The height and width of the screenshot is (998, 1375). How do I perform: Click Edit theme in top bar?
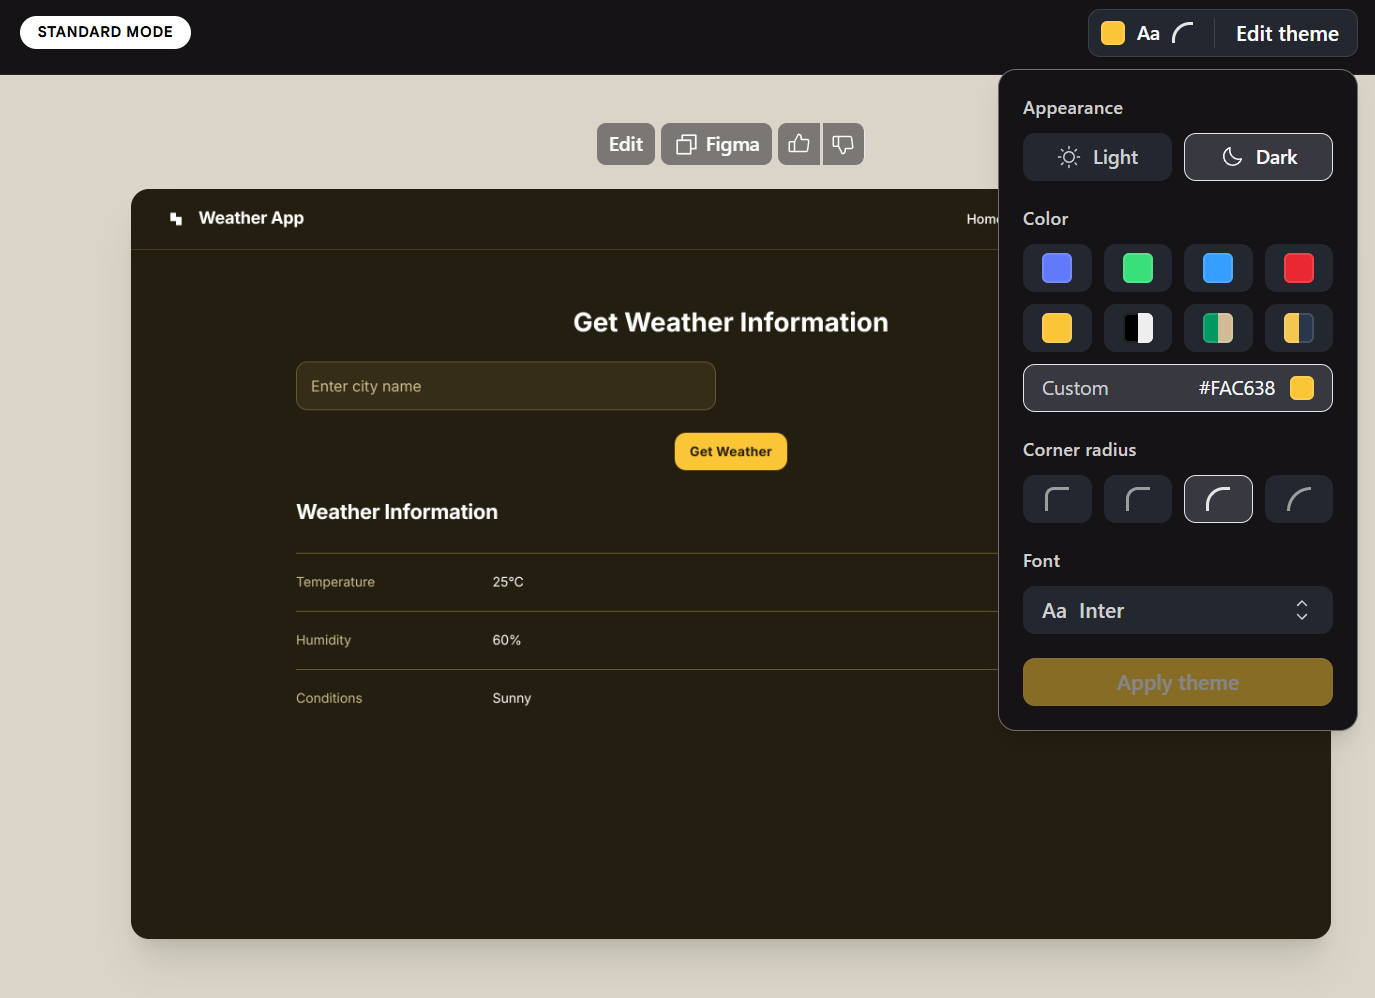click(1287, 34)
